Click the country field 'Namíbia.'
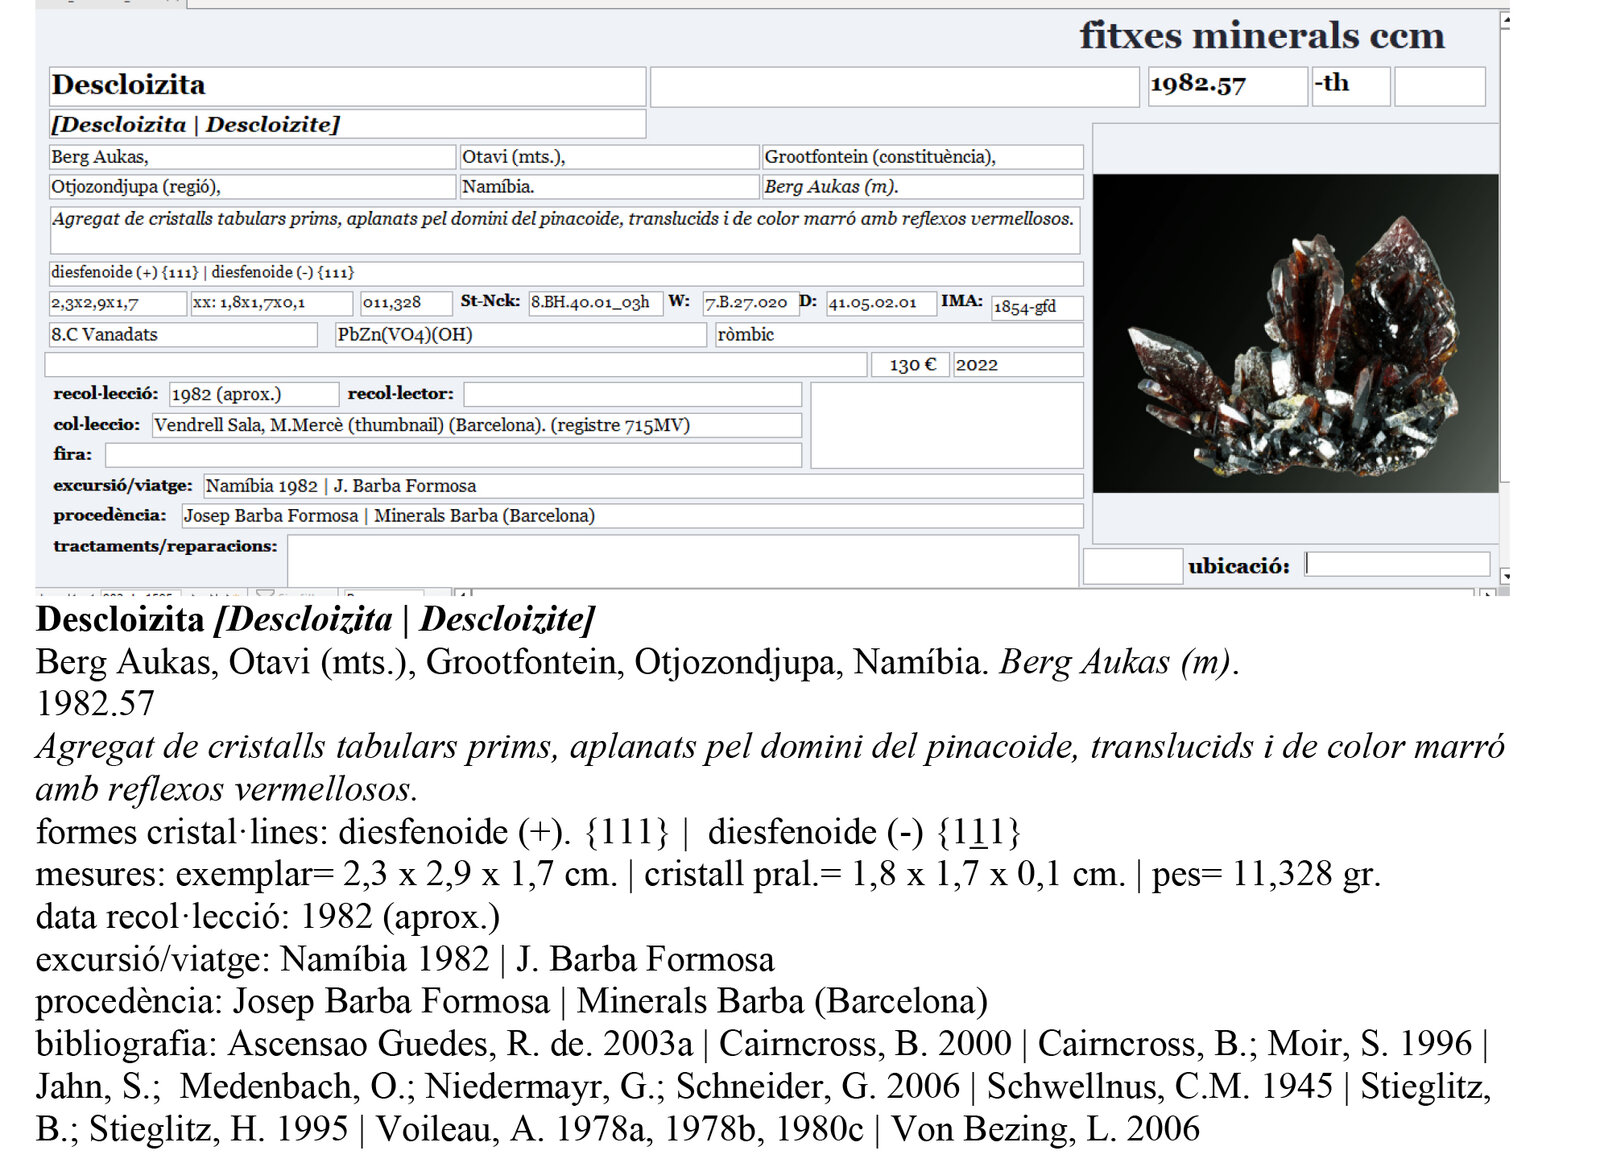The height and width of the screenshot is (1159, 1600). pos(609,187)
